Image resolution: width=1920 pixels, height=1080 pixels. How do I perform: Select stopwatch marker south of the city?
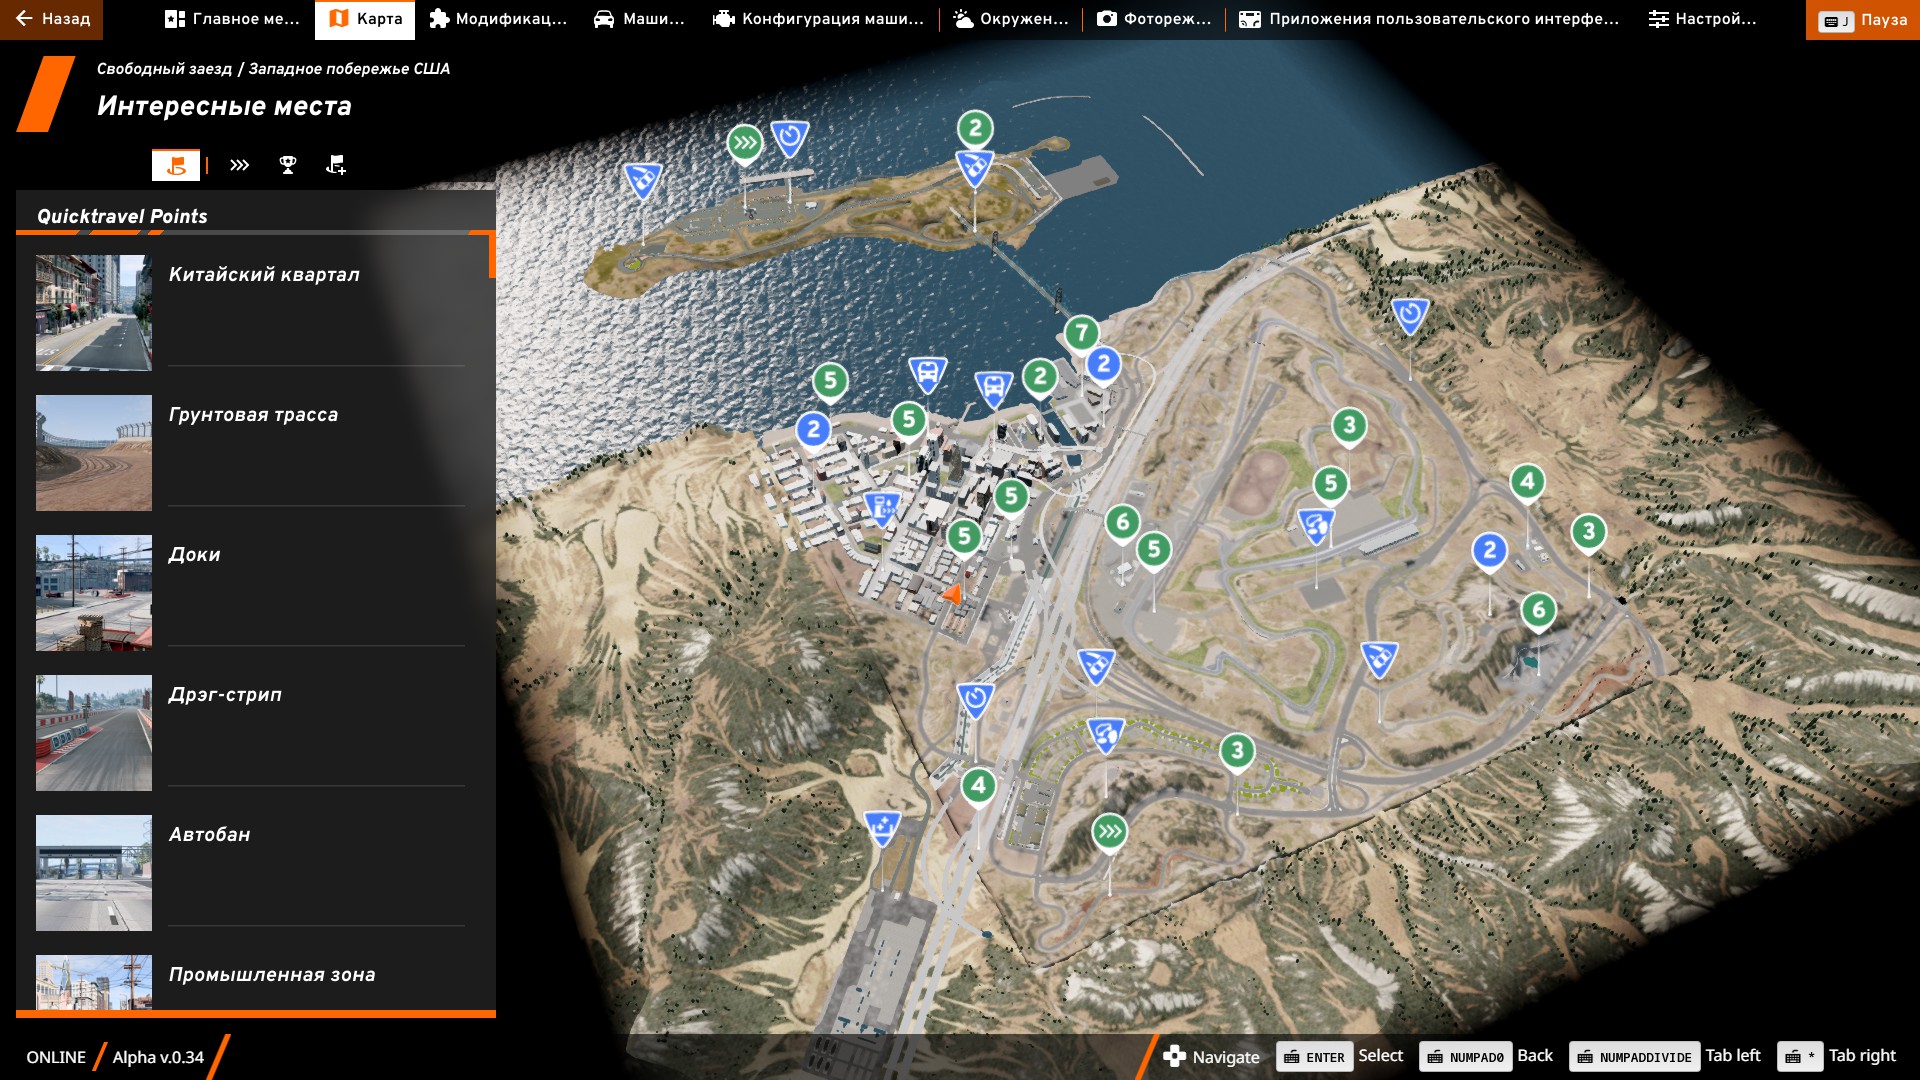pyautogui.click(x=975, y=700)
